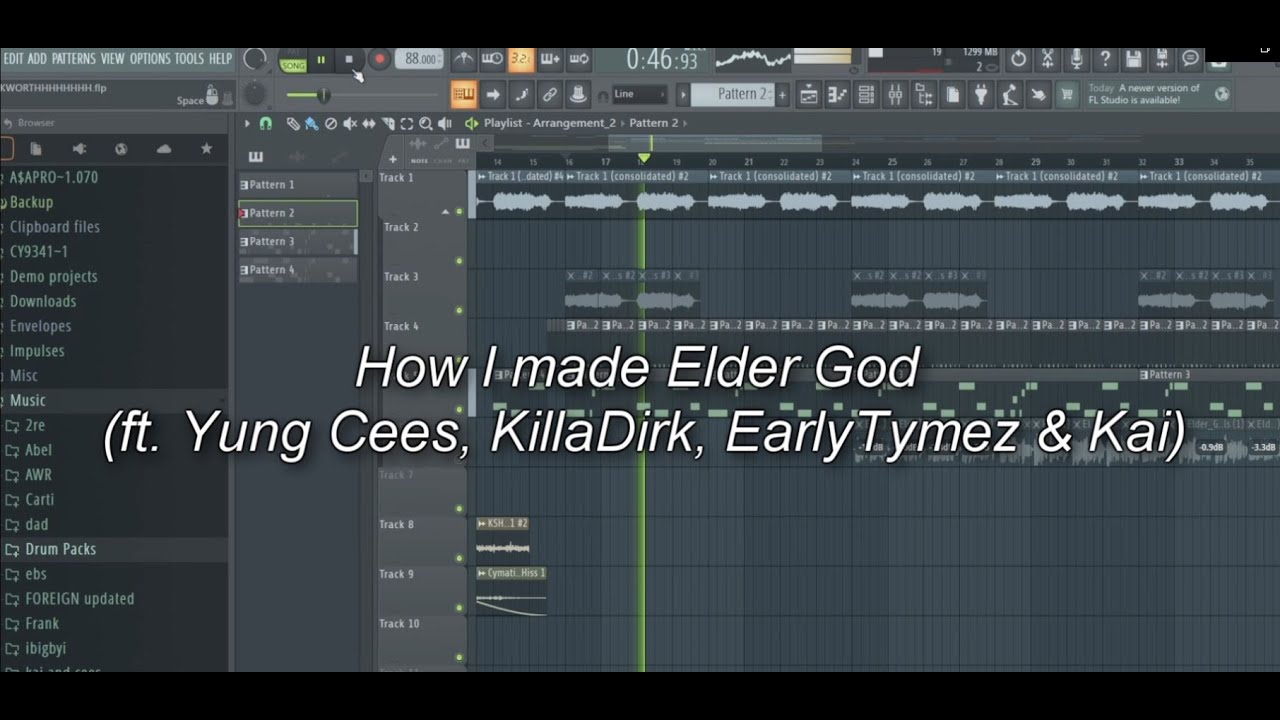Open the project picker page icon
Viewport: 1280px width, 720px height.
point(953,95)
